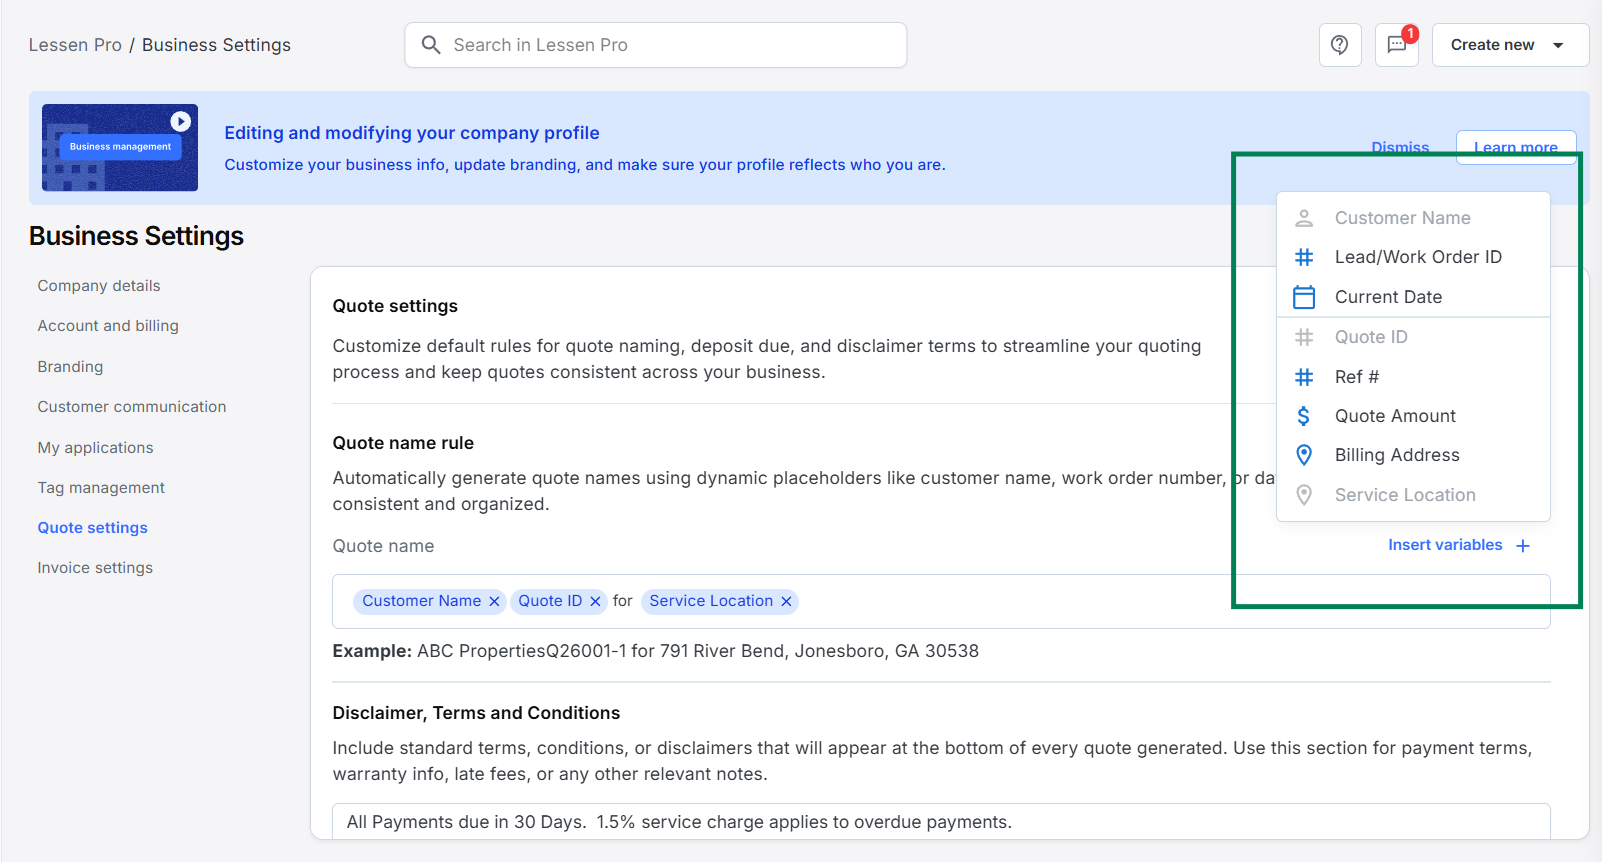The width and height of the screenshot is (1602, 862).
Task: Expand the Create new dropdown
Action: click(1509, 45)
